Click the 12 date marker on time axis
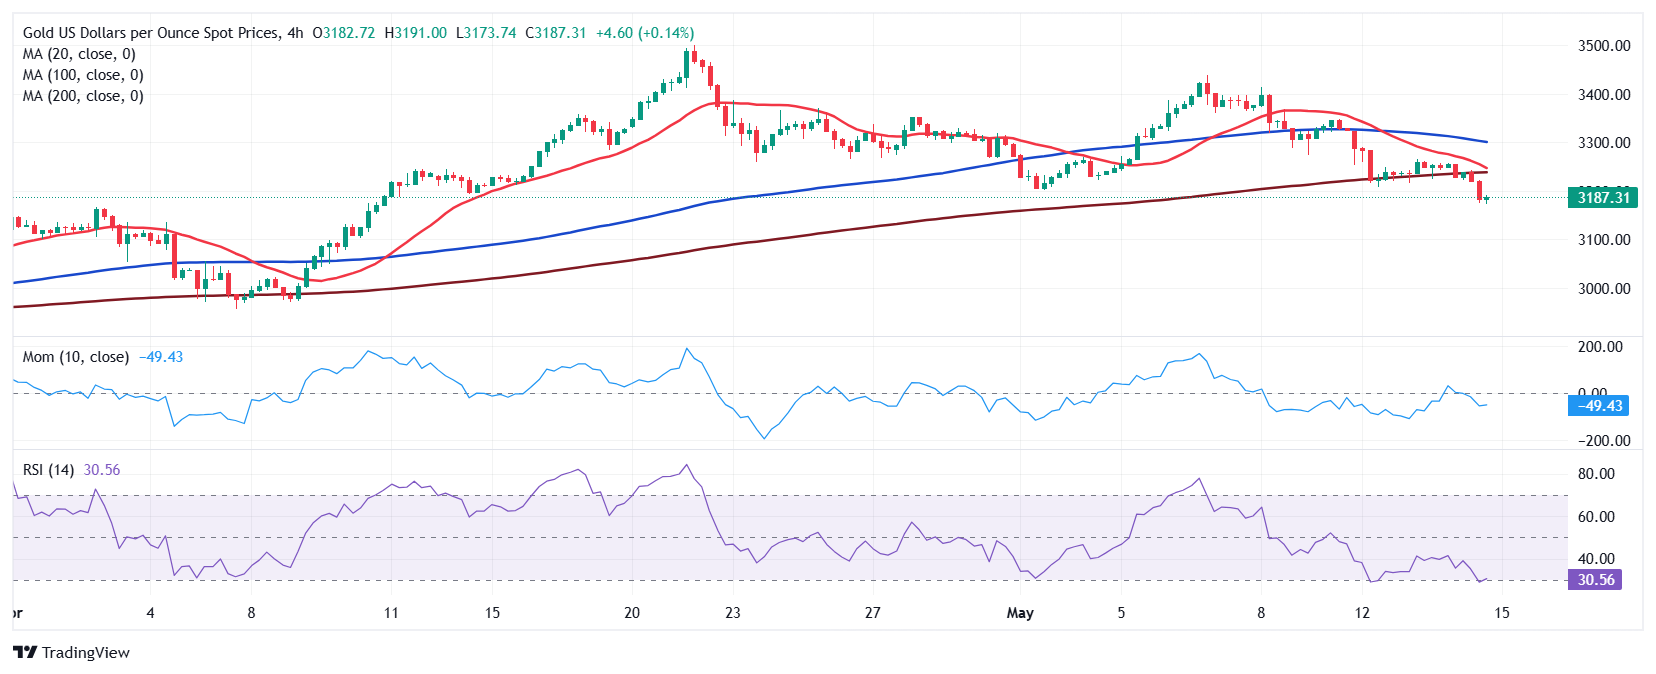 1362,613
